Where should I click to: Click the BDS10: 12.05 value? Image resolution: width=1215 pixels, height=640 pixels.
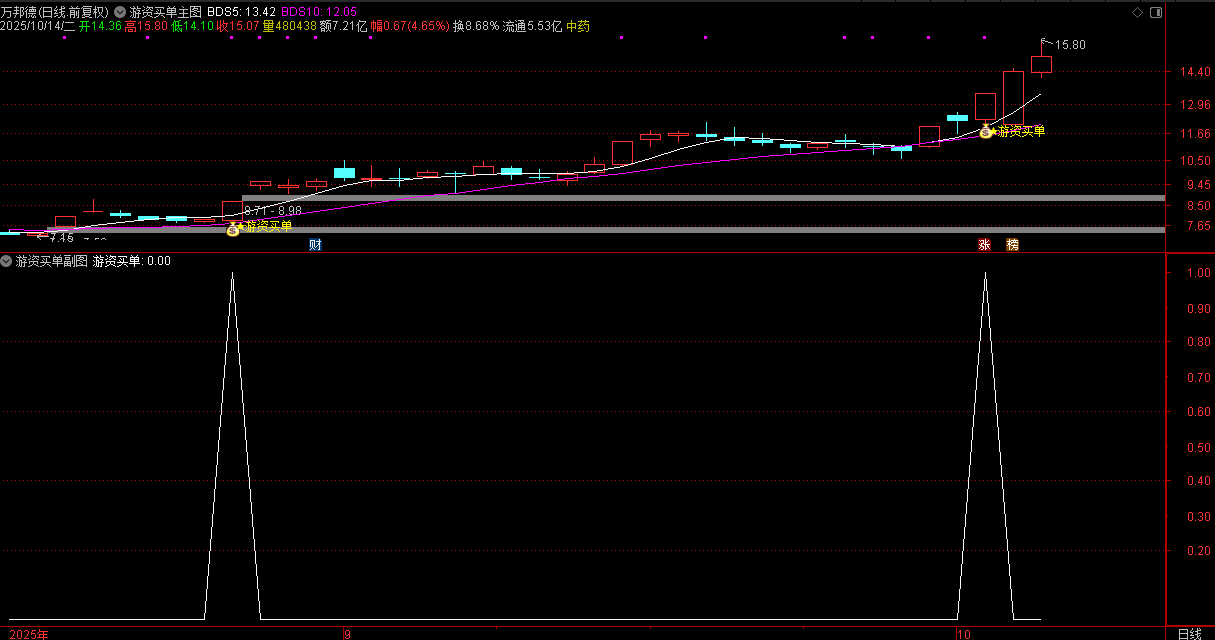click(x=318, y=12)
